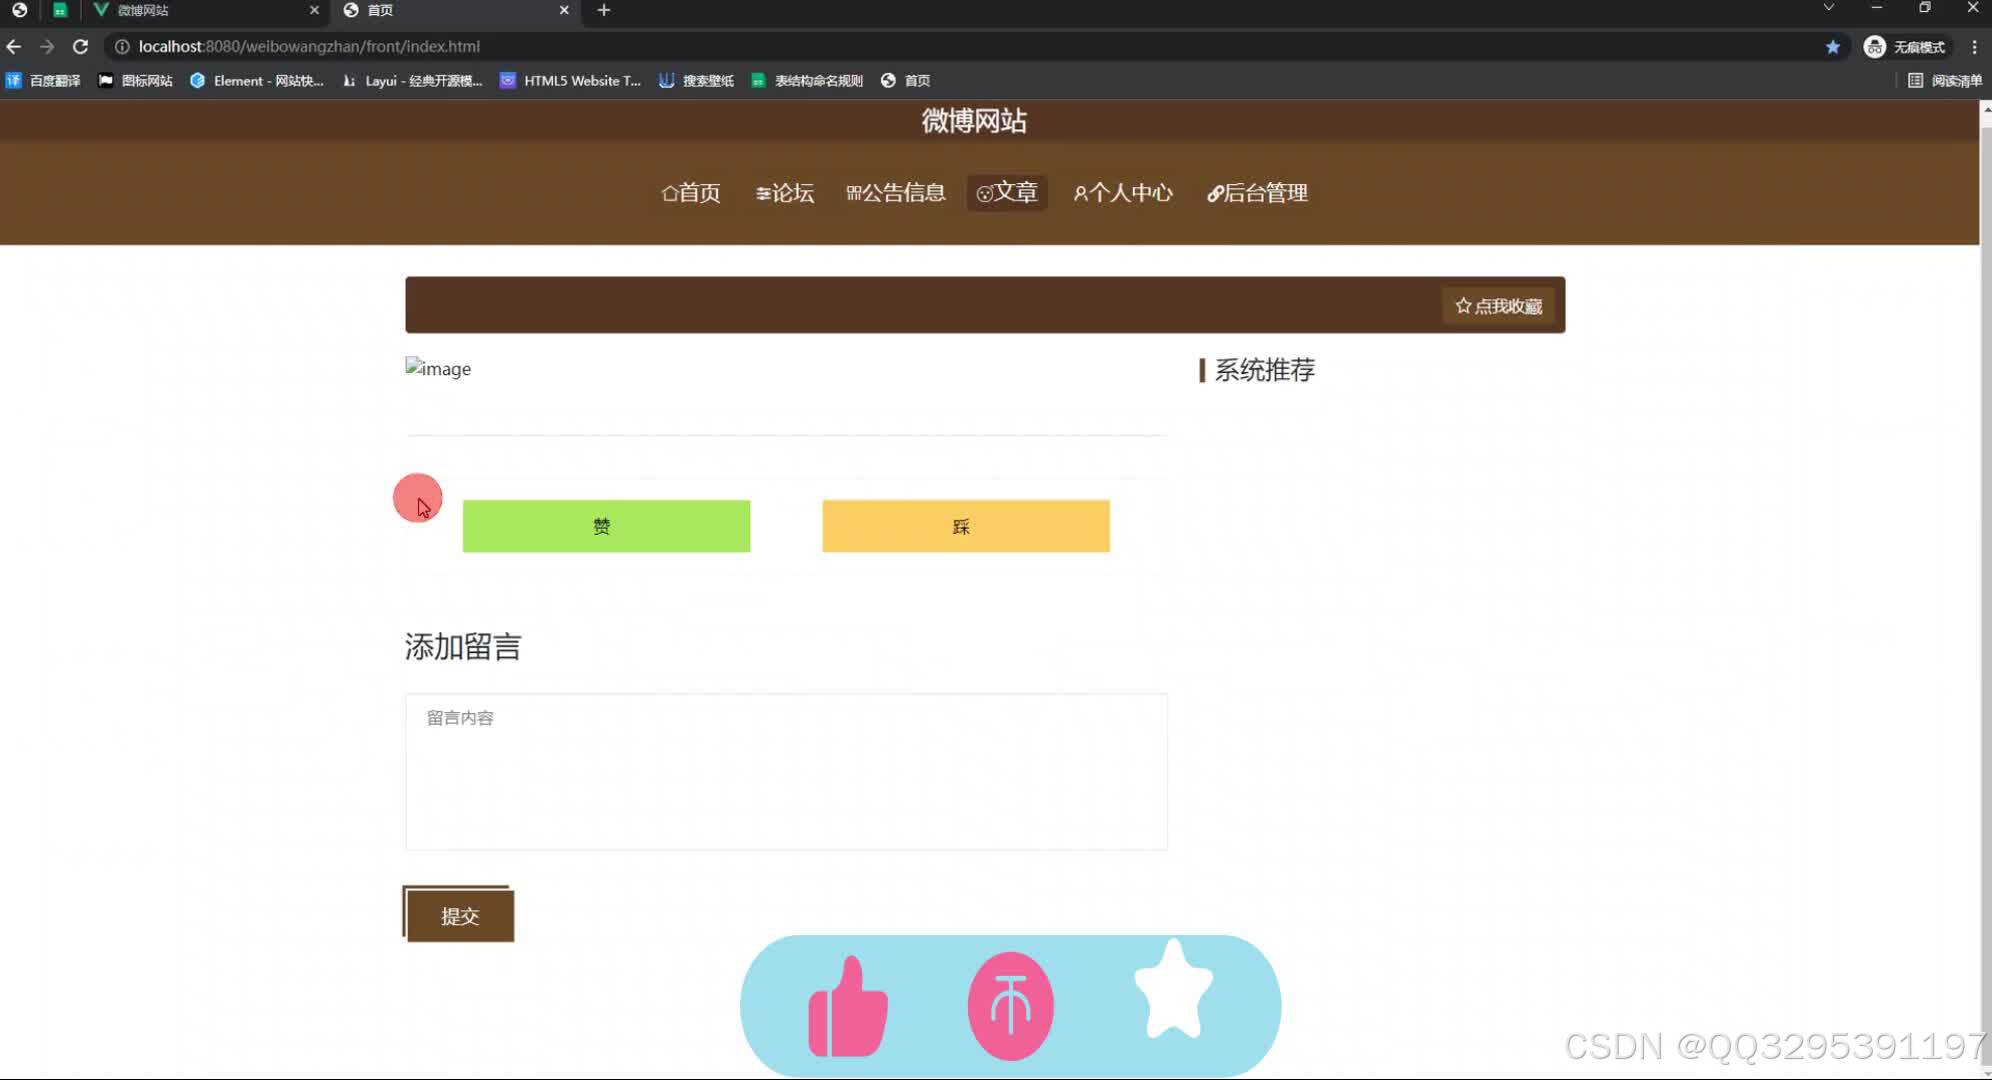The height and width of the screenshot is (1080, 1992).
Task: Close the 微博网站 browser tab
Action: (314, 10)
